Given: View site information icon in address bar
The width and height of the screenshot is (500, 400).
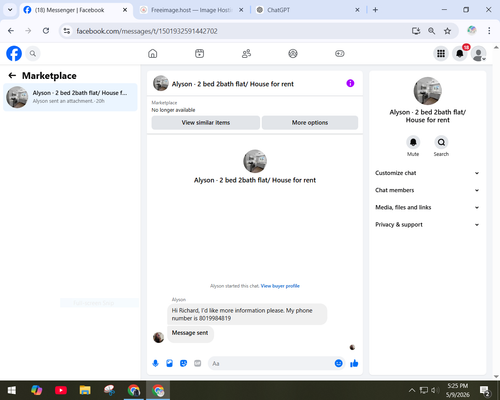Looking at the screenshot, I should click(67, 31).
